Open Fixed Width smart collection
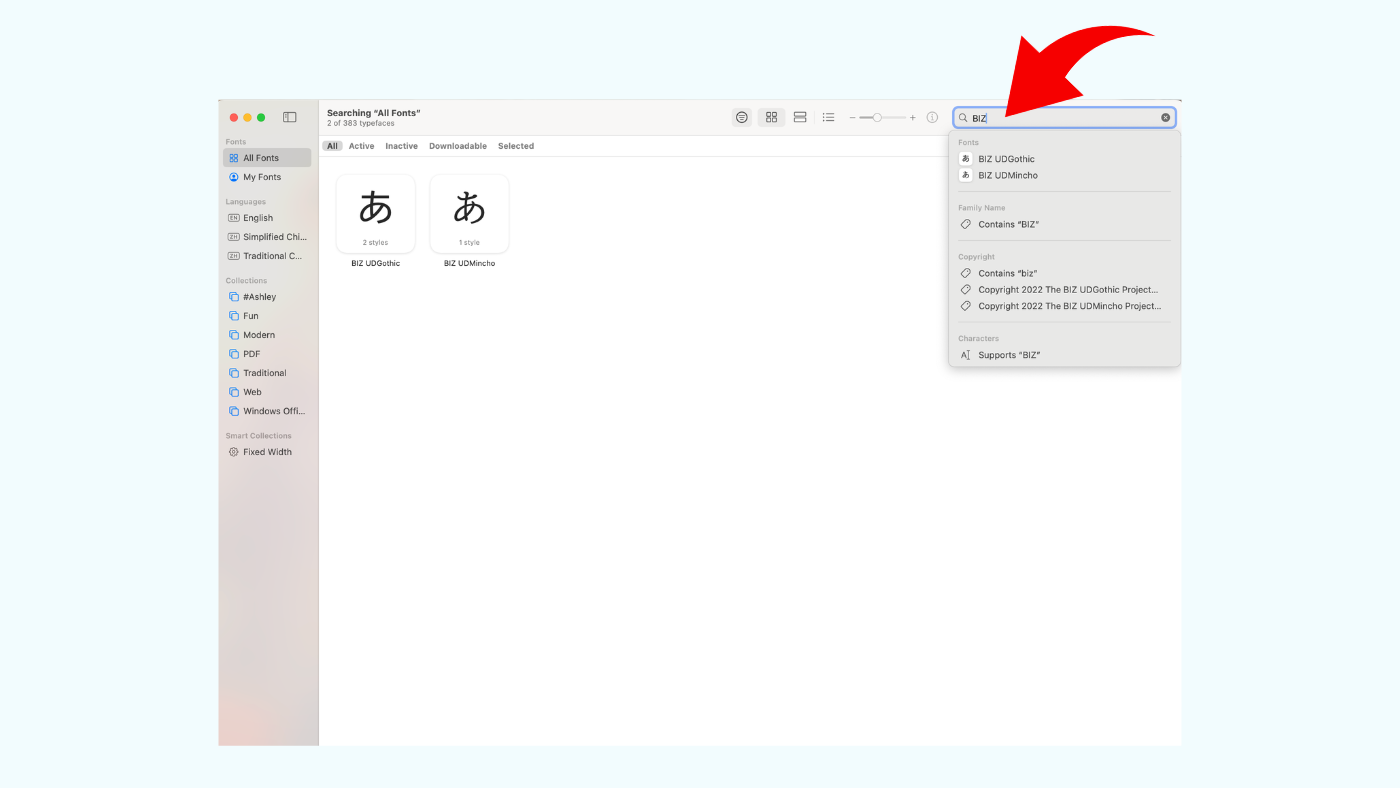Viewport: 1400px width, 788px height. [x=267, y=452]
